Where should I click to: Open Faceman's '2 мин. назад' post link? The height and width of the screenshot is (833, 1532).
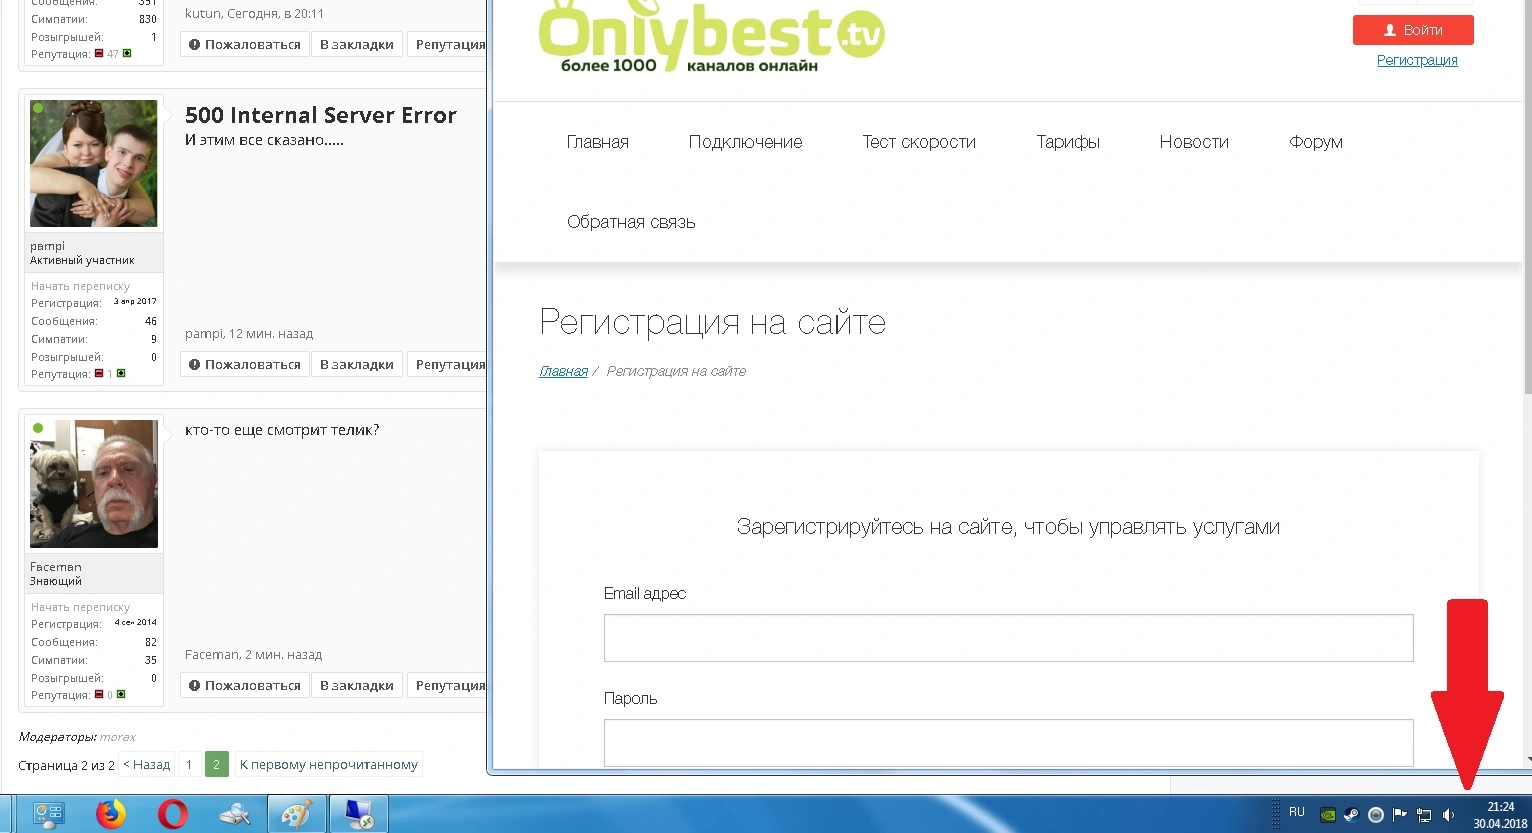pyautogui.click(x=284, y=655)
